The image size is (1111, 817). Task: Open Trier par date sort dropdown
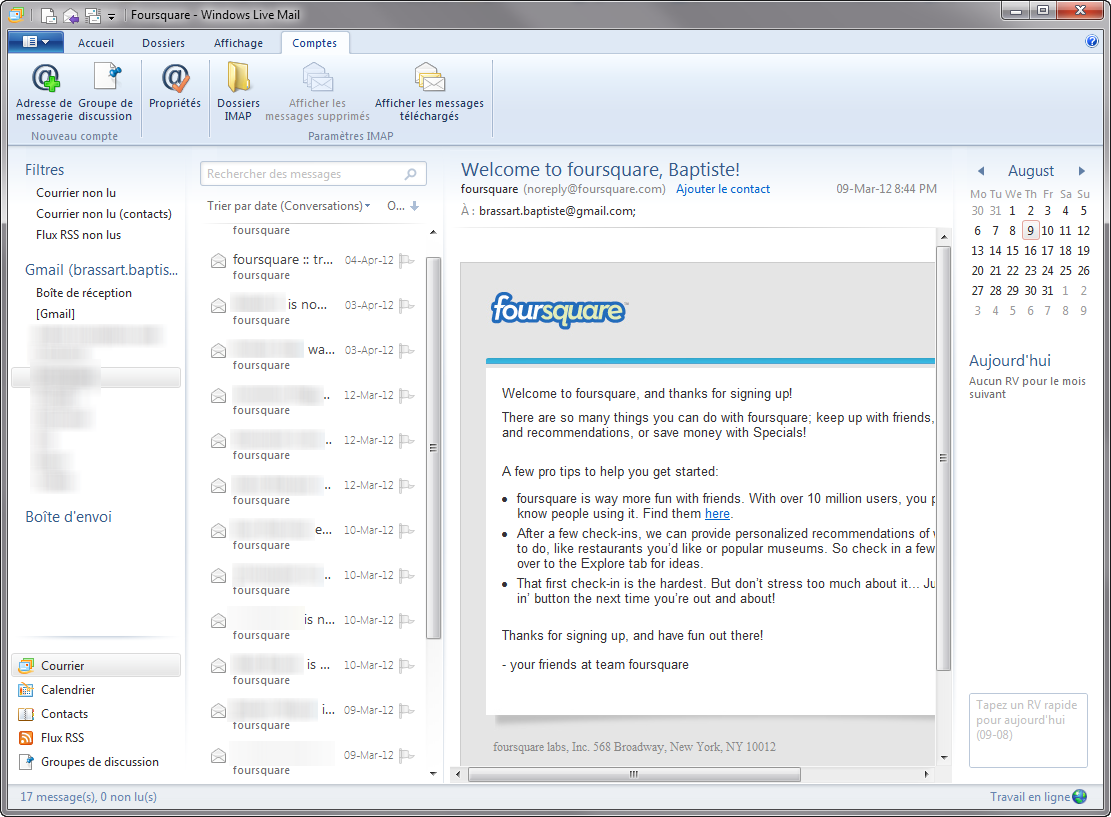pyautogui.click(x=288, y=206)
